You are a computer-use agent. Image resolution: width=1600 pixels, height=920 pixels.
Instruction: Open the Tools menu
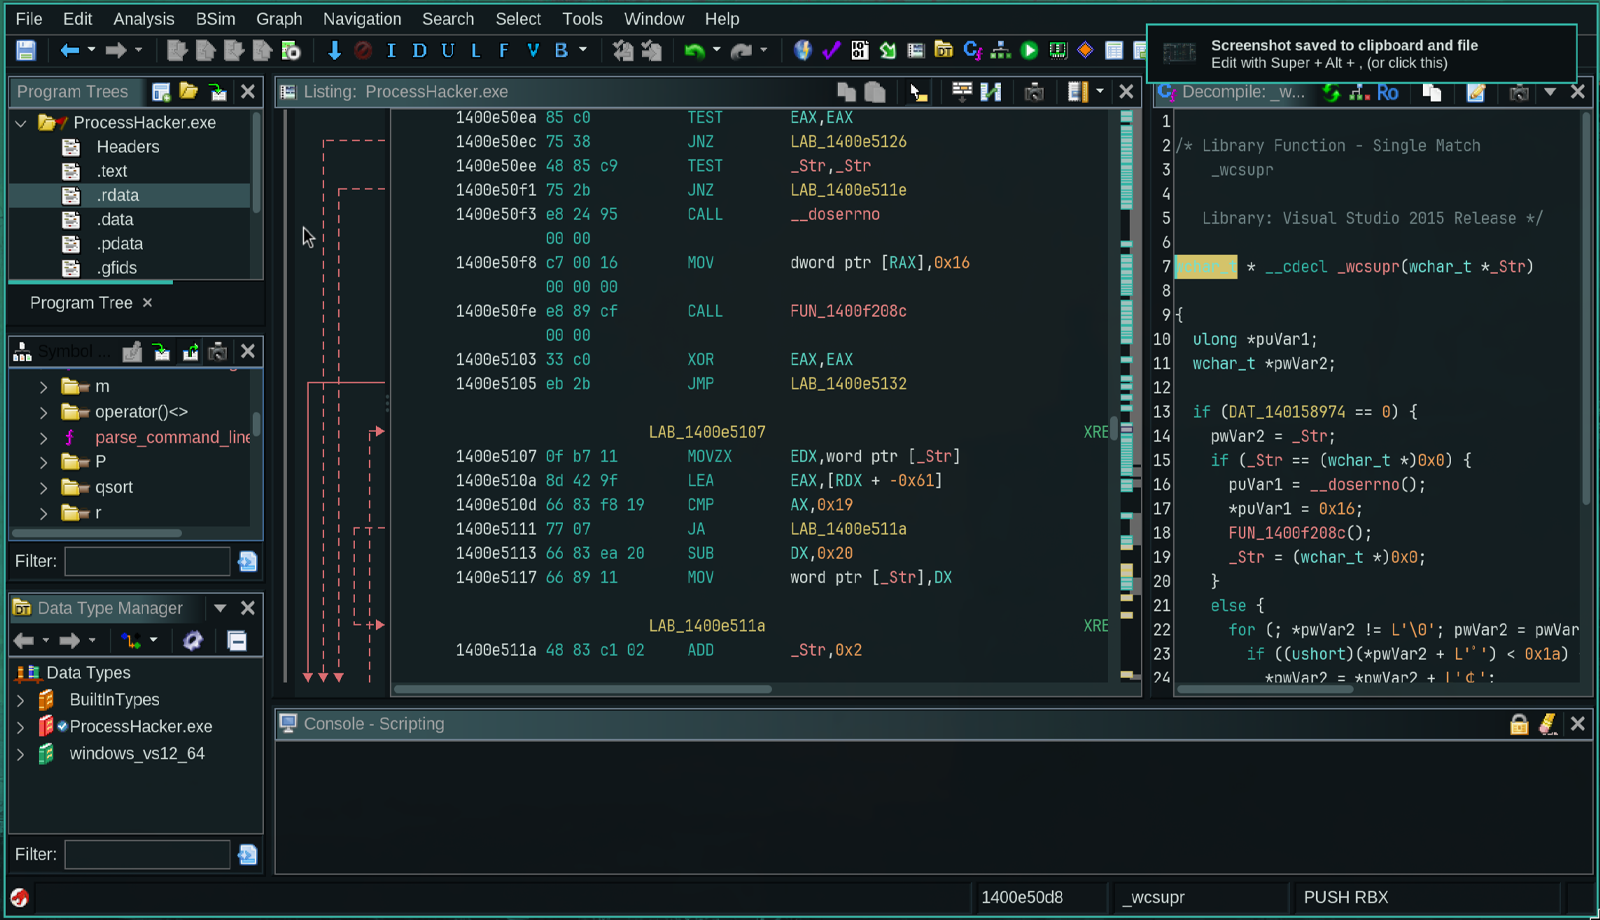tap(582, 19)
